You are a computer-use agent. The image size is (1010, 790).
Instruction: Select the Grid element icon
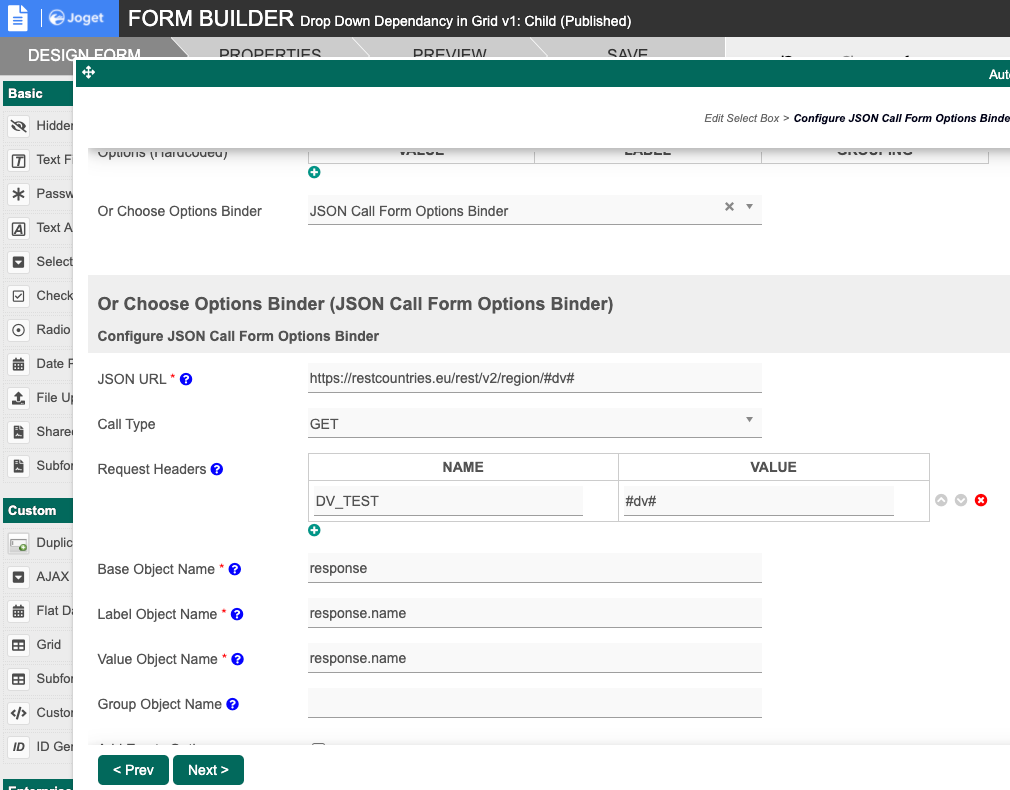(18, 645)
